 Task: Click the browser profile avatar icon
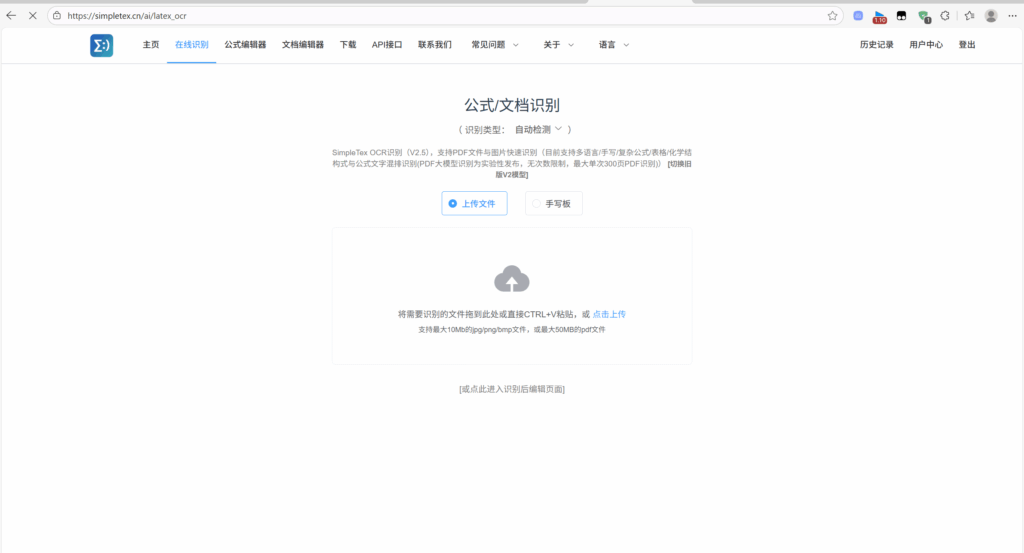[x=991, y=16]
